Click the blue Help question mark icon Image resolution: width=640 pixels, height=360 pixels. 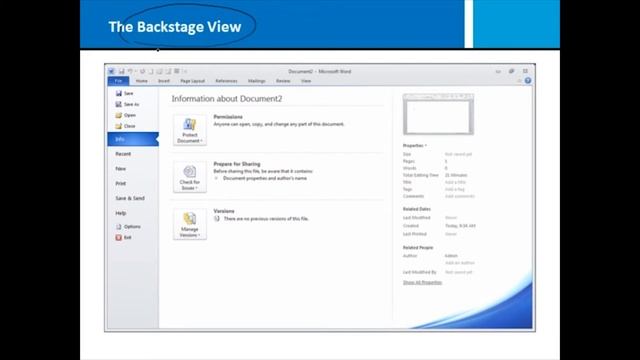[x=528, y=81]
